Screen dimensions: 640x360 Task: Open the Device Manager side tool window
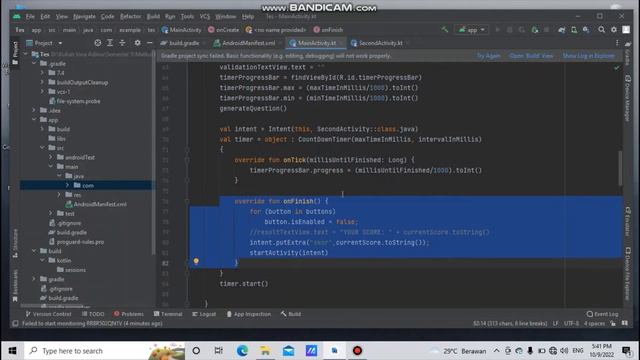point(627,98)
